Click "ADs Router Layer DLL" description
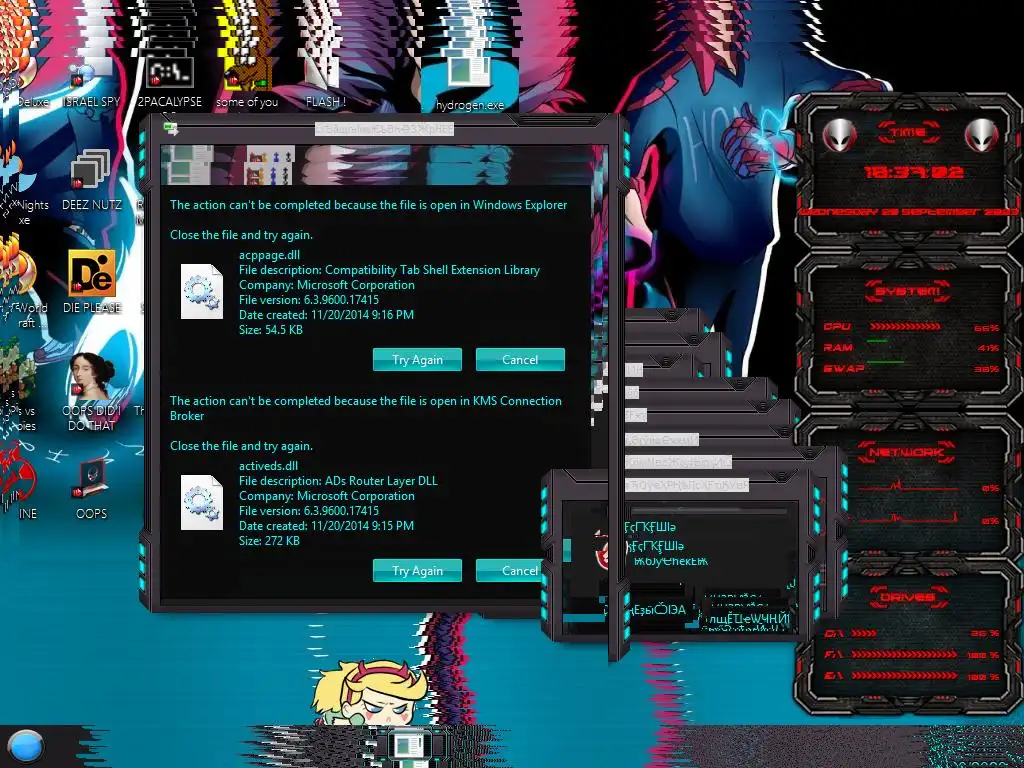The image size is (1024, 768). [x=381, y=481]
